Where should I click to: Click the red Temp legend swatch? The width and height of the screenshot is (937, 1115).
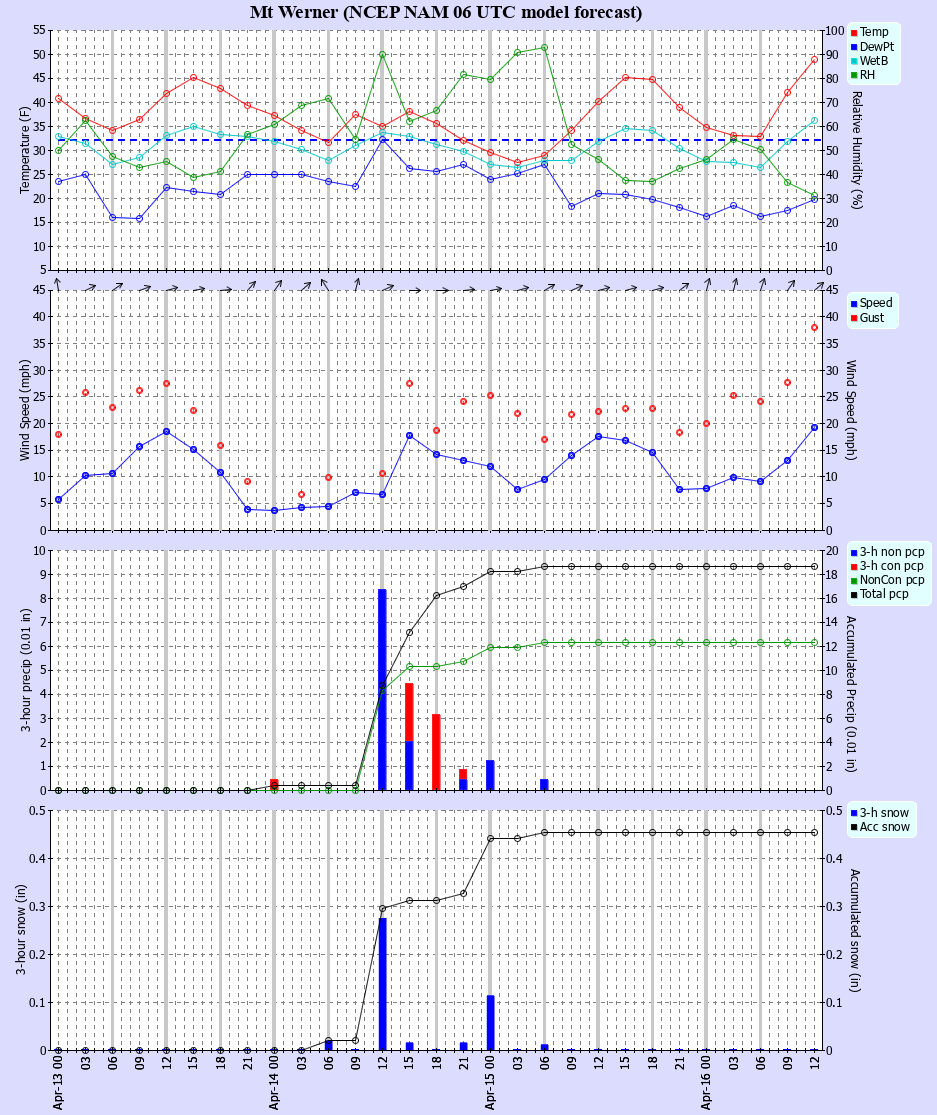coord(854,33)
